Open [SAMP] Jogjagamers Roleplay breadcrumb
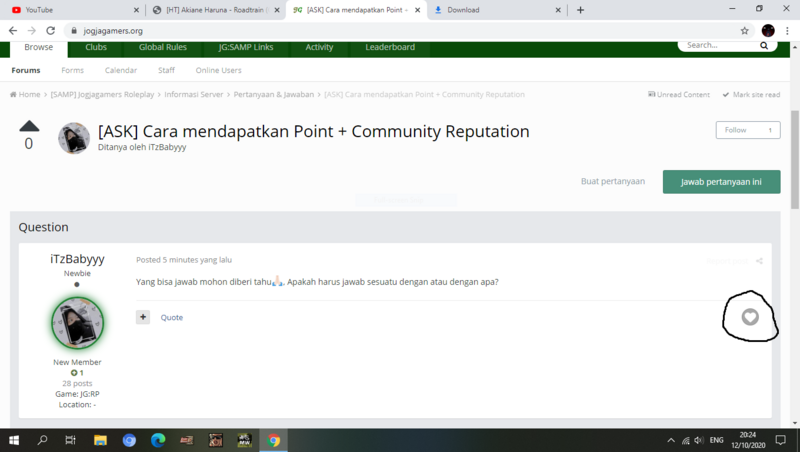 (102, 94)
